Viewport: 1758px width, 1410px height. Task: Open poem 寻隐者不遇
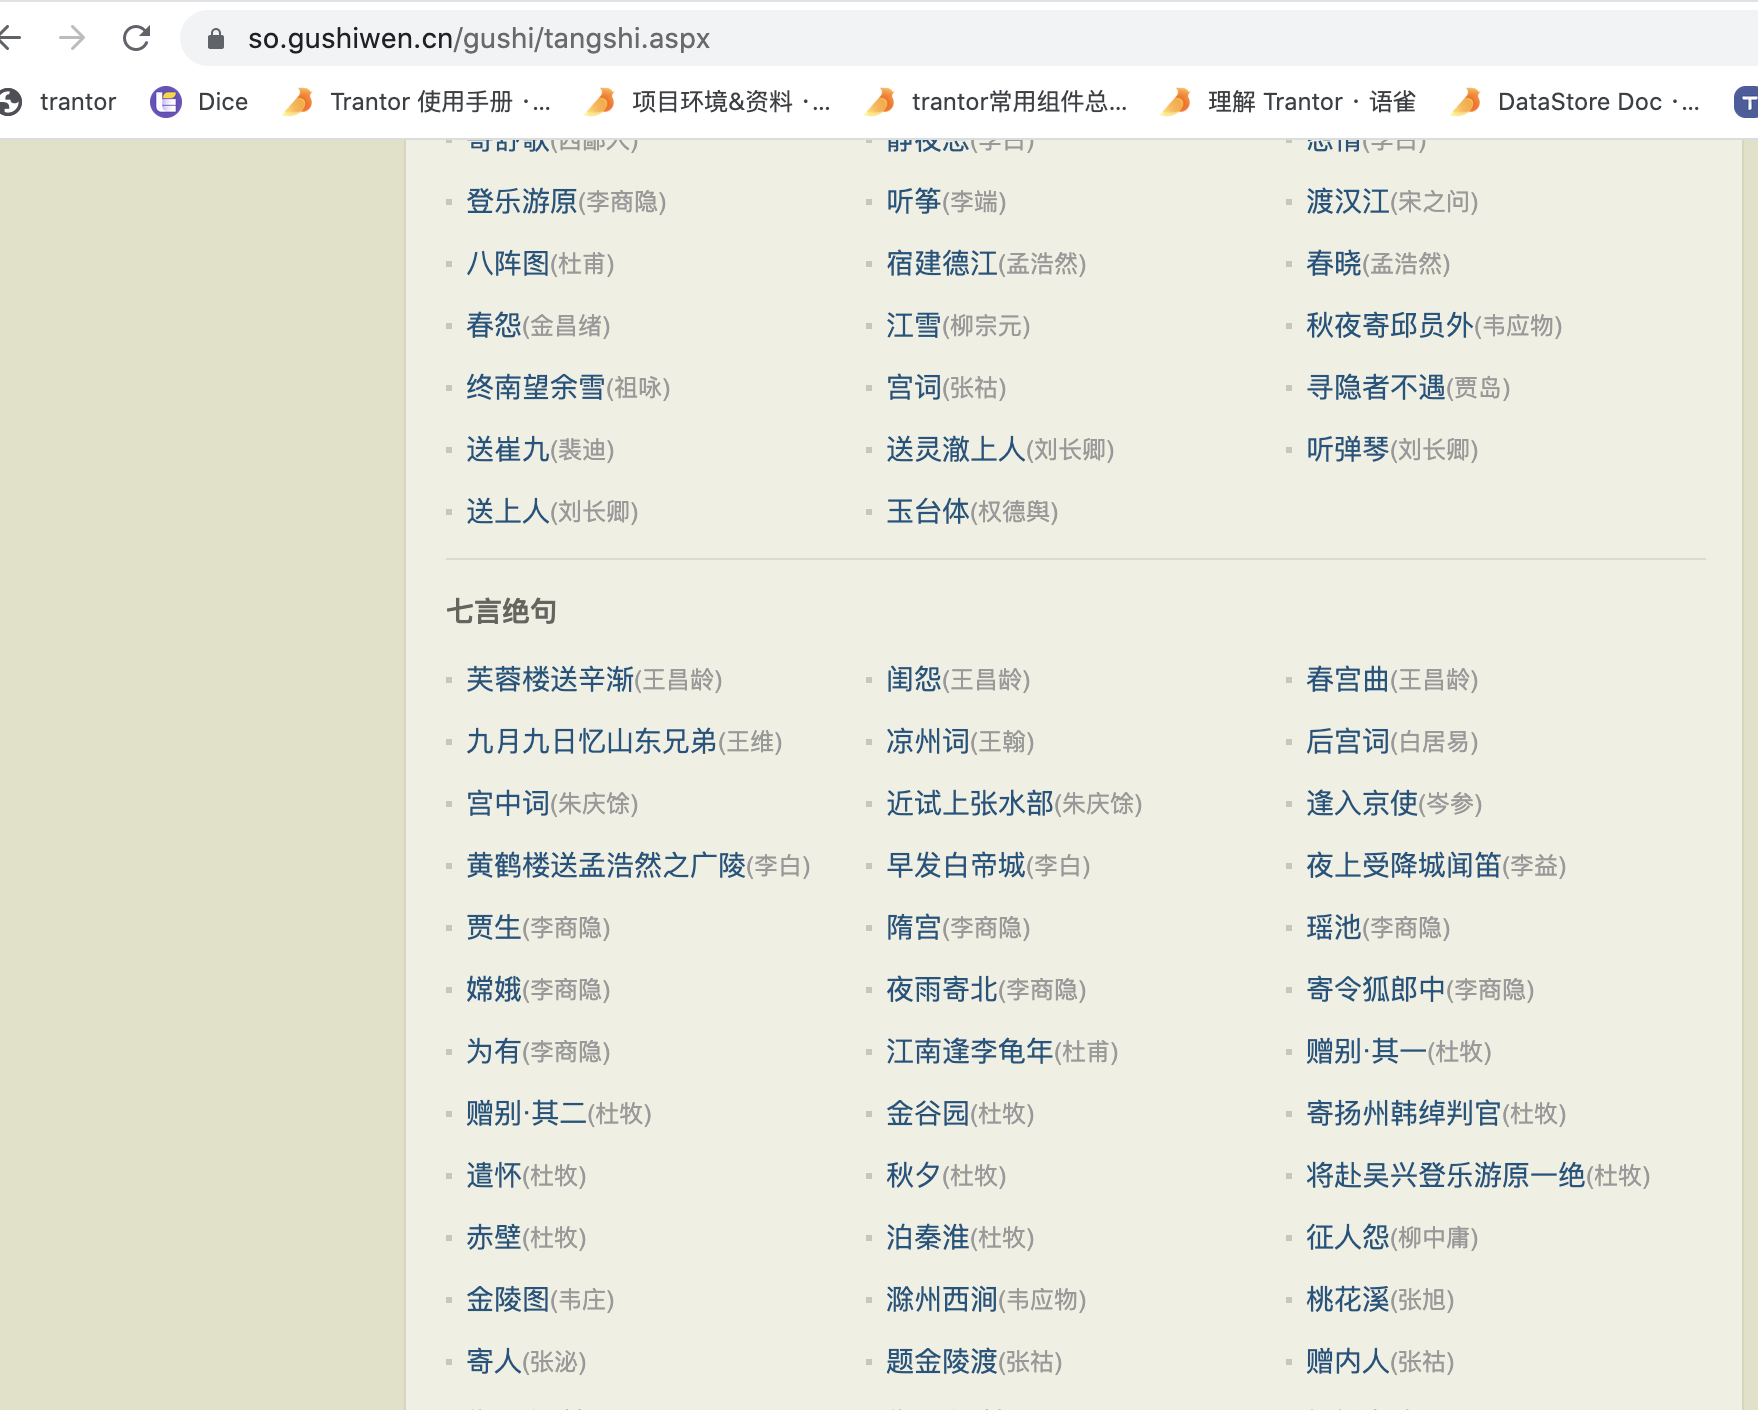1376,388
